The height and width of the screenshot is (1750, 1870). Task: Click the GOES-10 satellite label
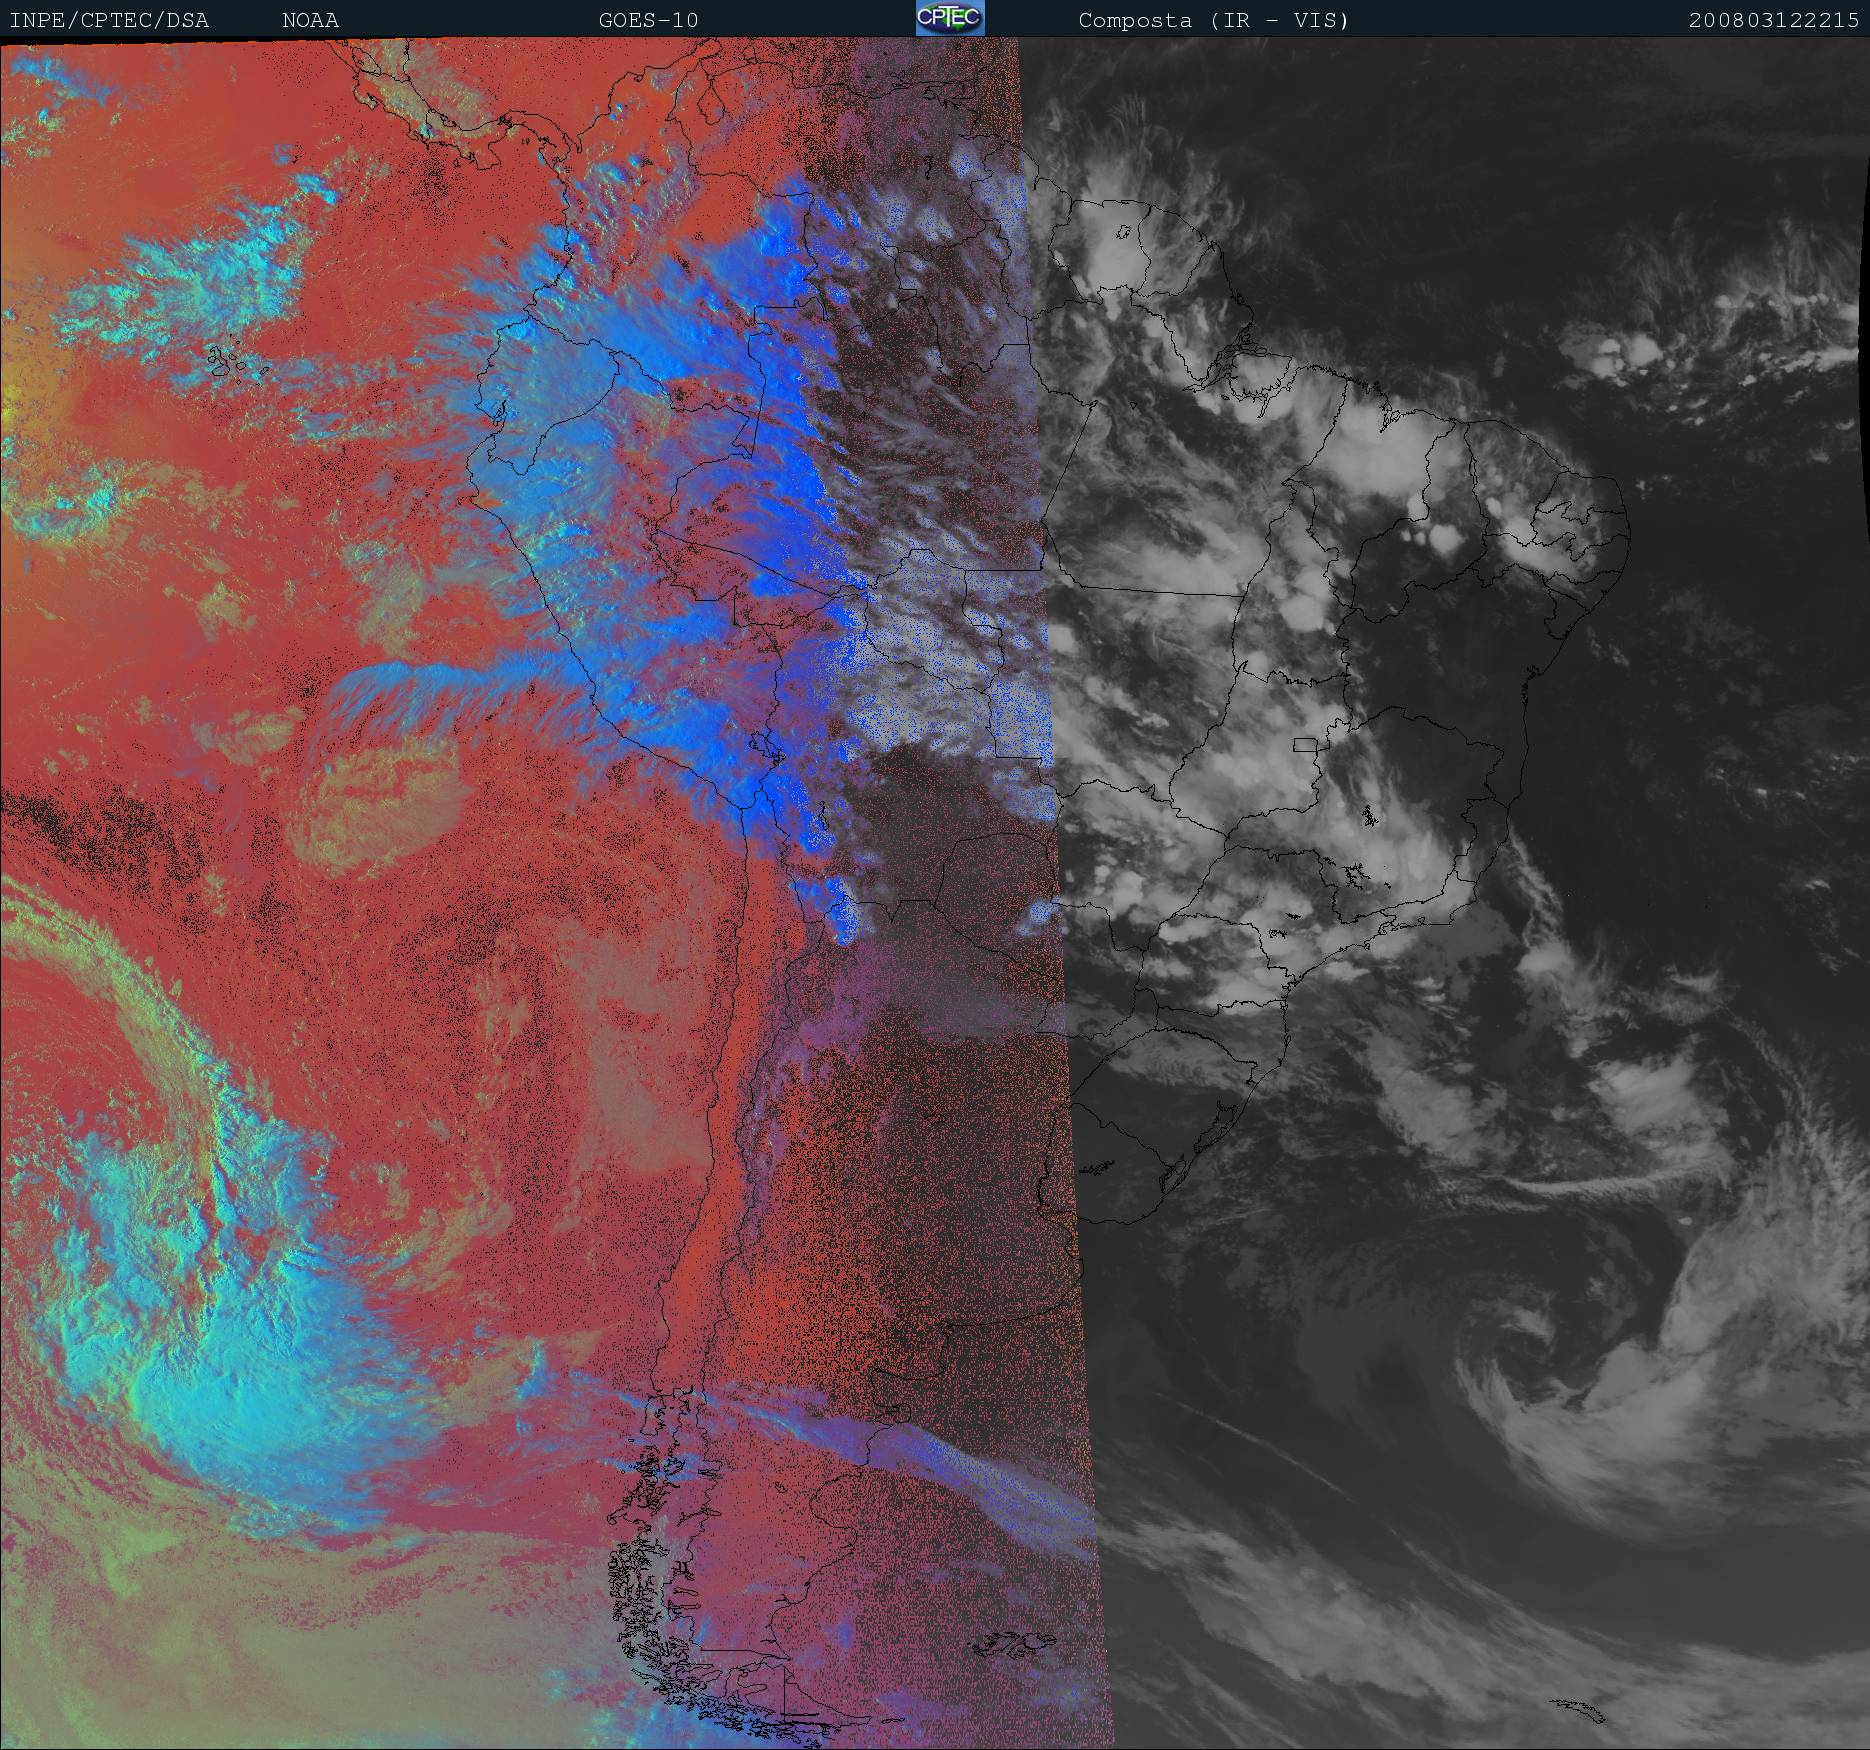[x=649, y=21]
